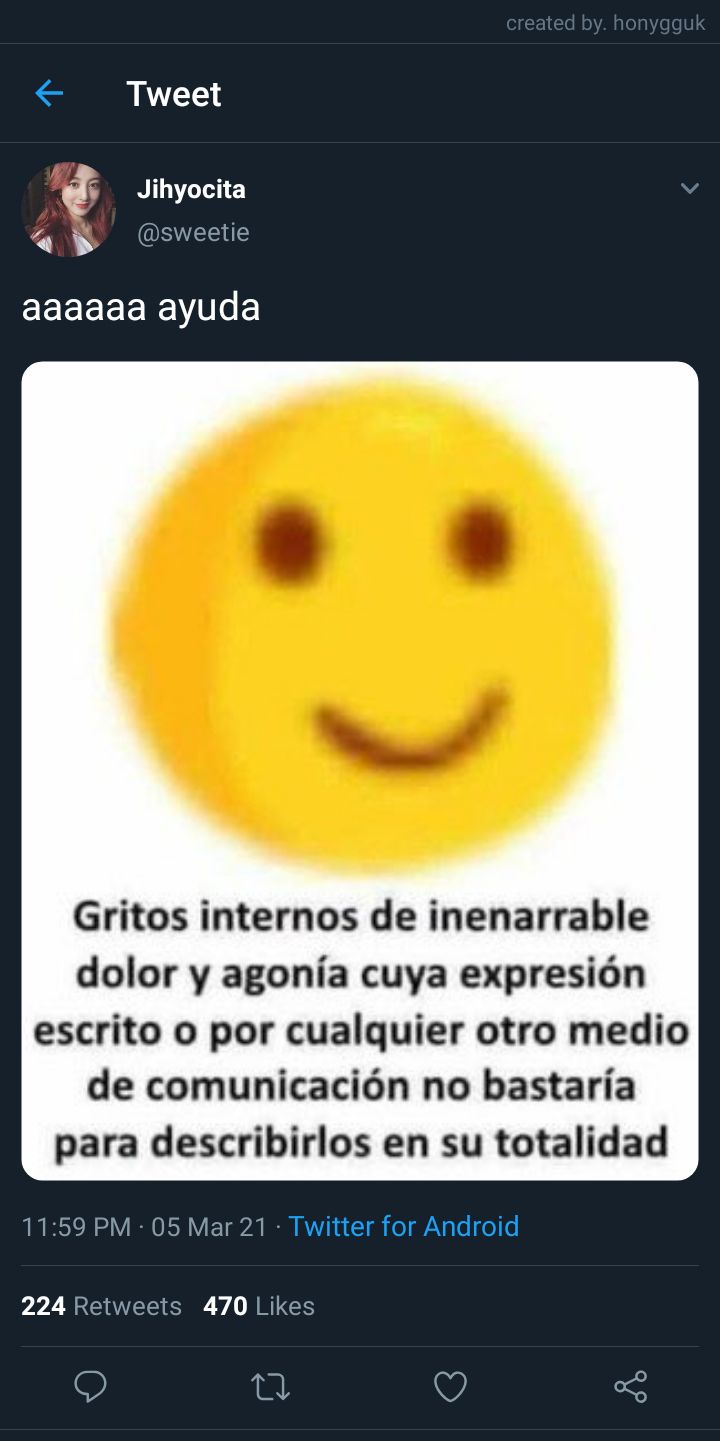720x1441 pixels.
Task: Reply using the speech bubble icon
Action: (90, 1386)
